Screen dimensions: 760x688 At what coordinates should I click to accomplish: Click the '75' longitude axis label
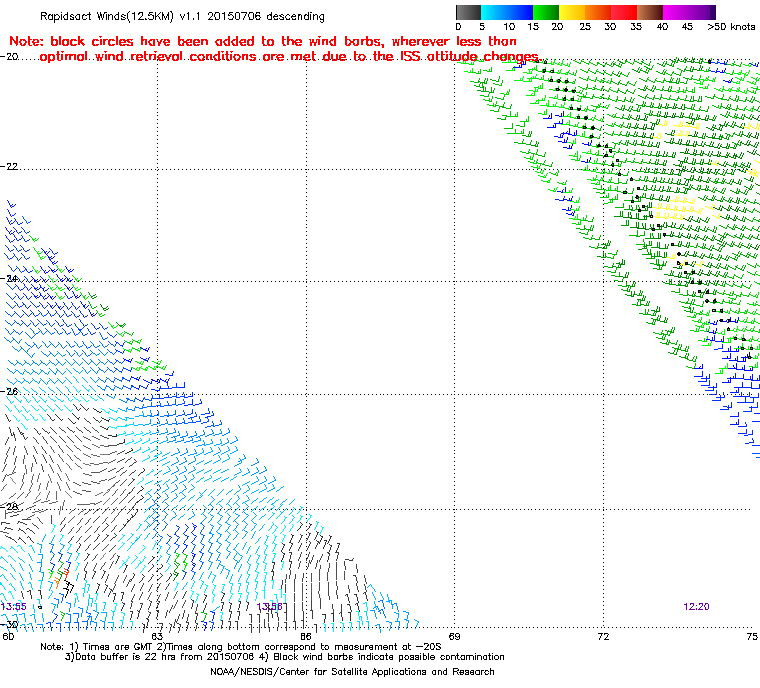click(x=752, y=637)
